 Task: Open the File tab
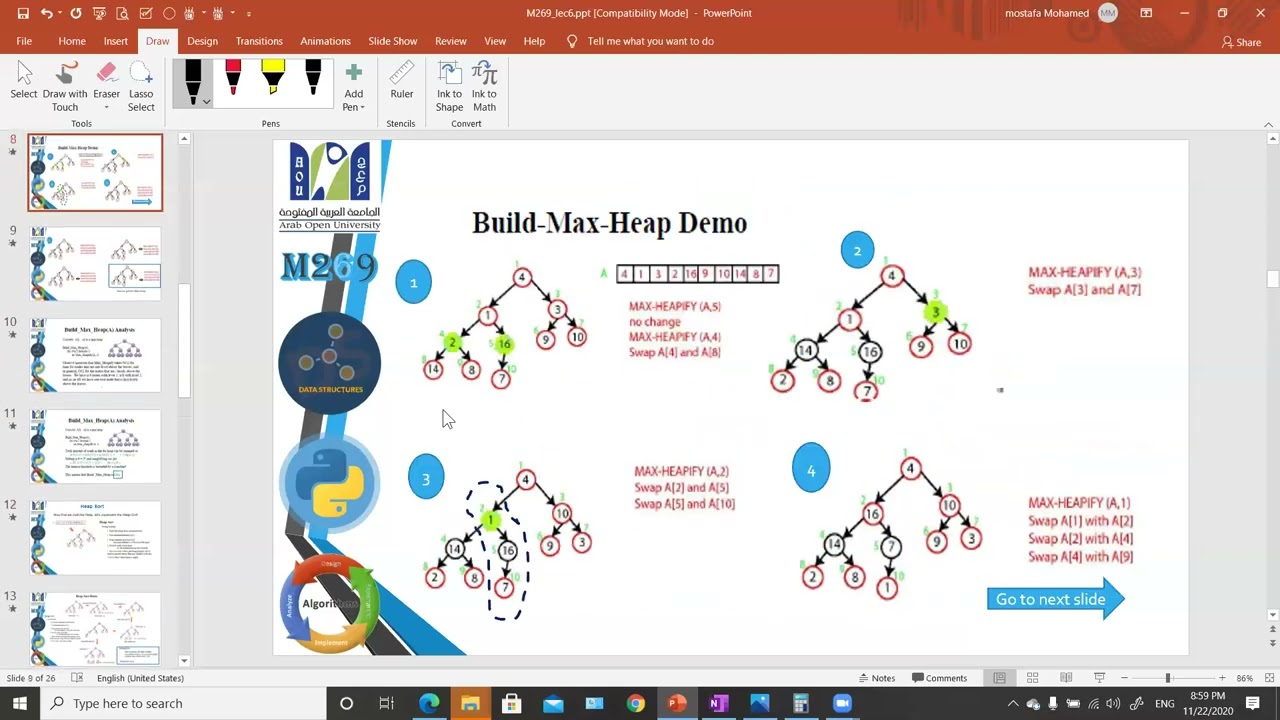pyautogui.click(x=24, y=41)
